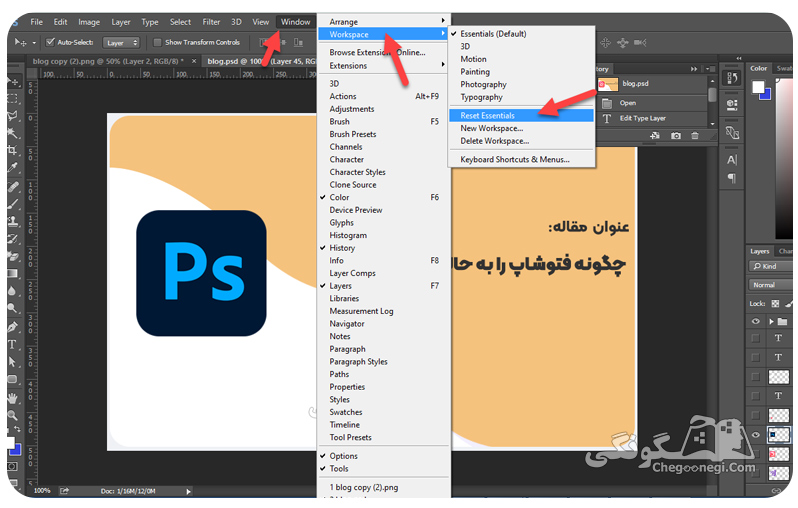
Task: Select the Eraser tool
Action: click(x=13, y=256)
